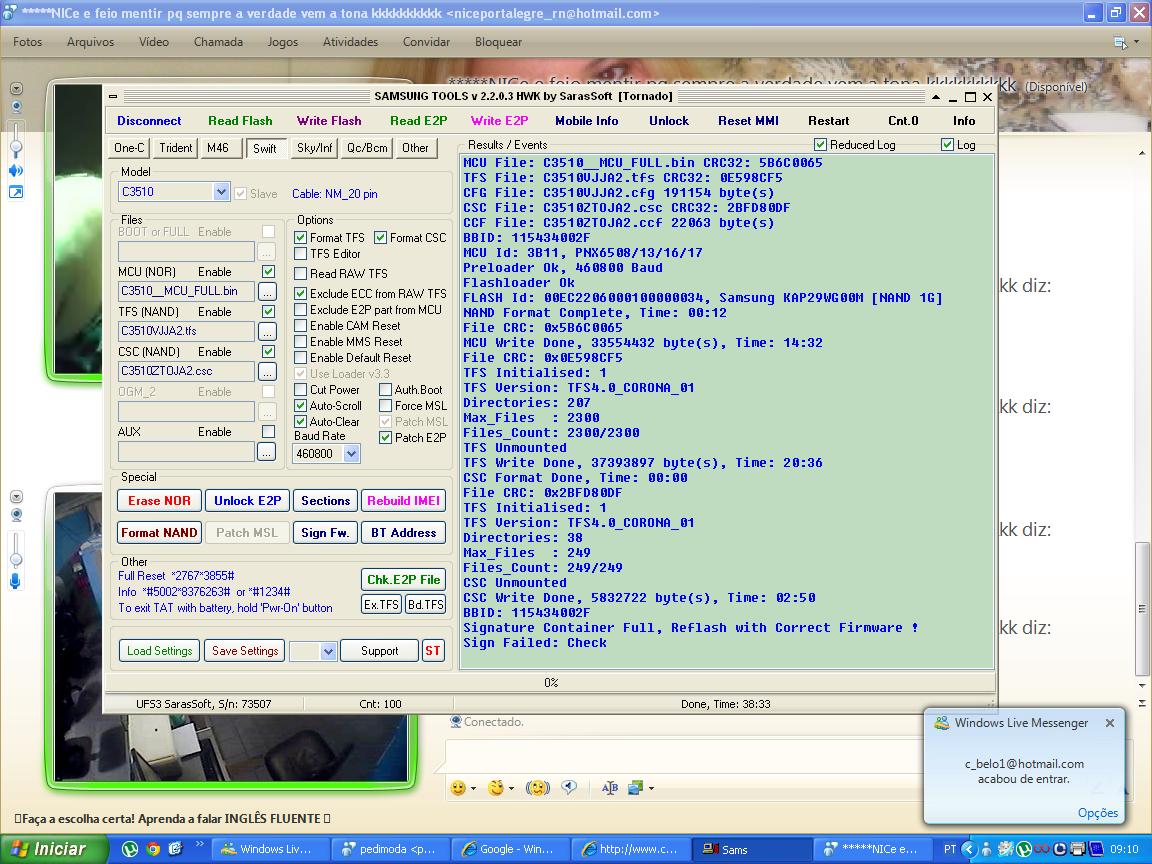Click the Rebuild IMEI button

coord(403,501)
